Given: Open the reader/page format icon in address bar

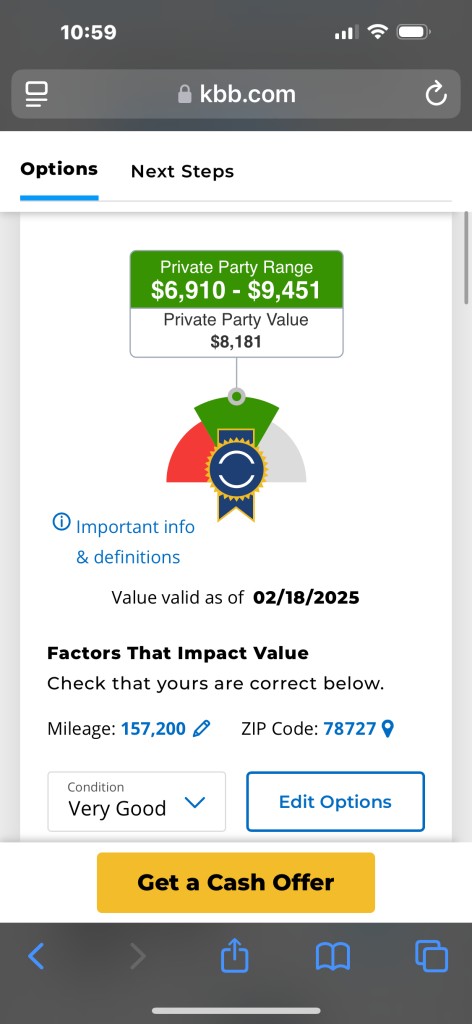Looking at the screenshot, I should 37,94.
